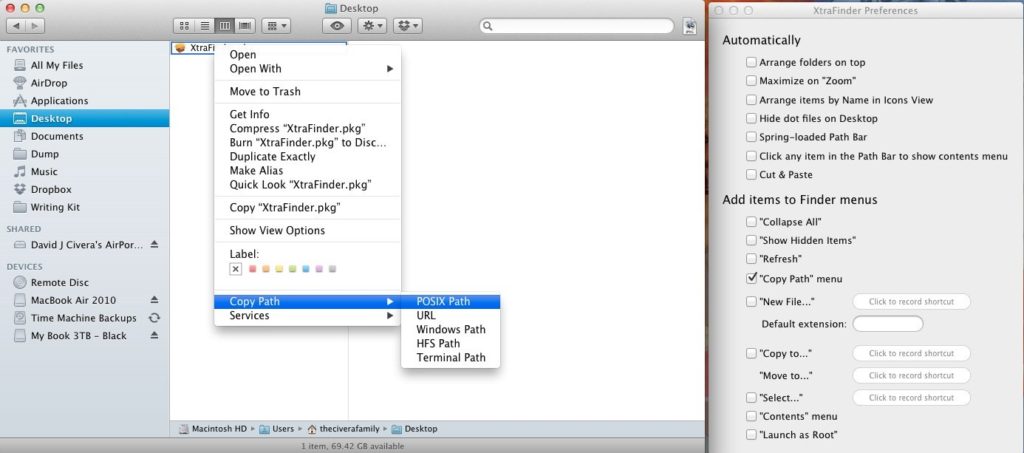Screen dimensions: 1024x453
Task: Eject MacBook Air 2010 volume
Action: pyautogui.click(x=154, y=300)
